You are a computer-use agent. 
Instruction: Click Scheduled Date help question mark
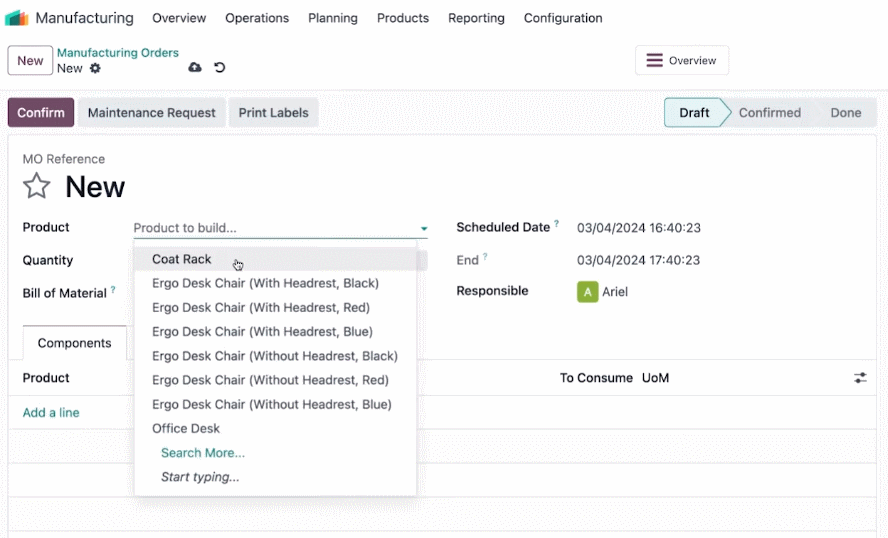click(x=557, y=223)
